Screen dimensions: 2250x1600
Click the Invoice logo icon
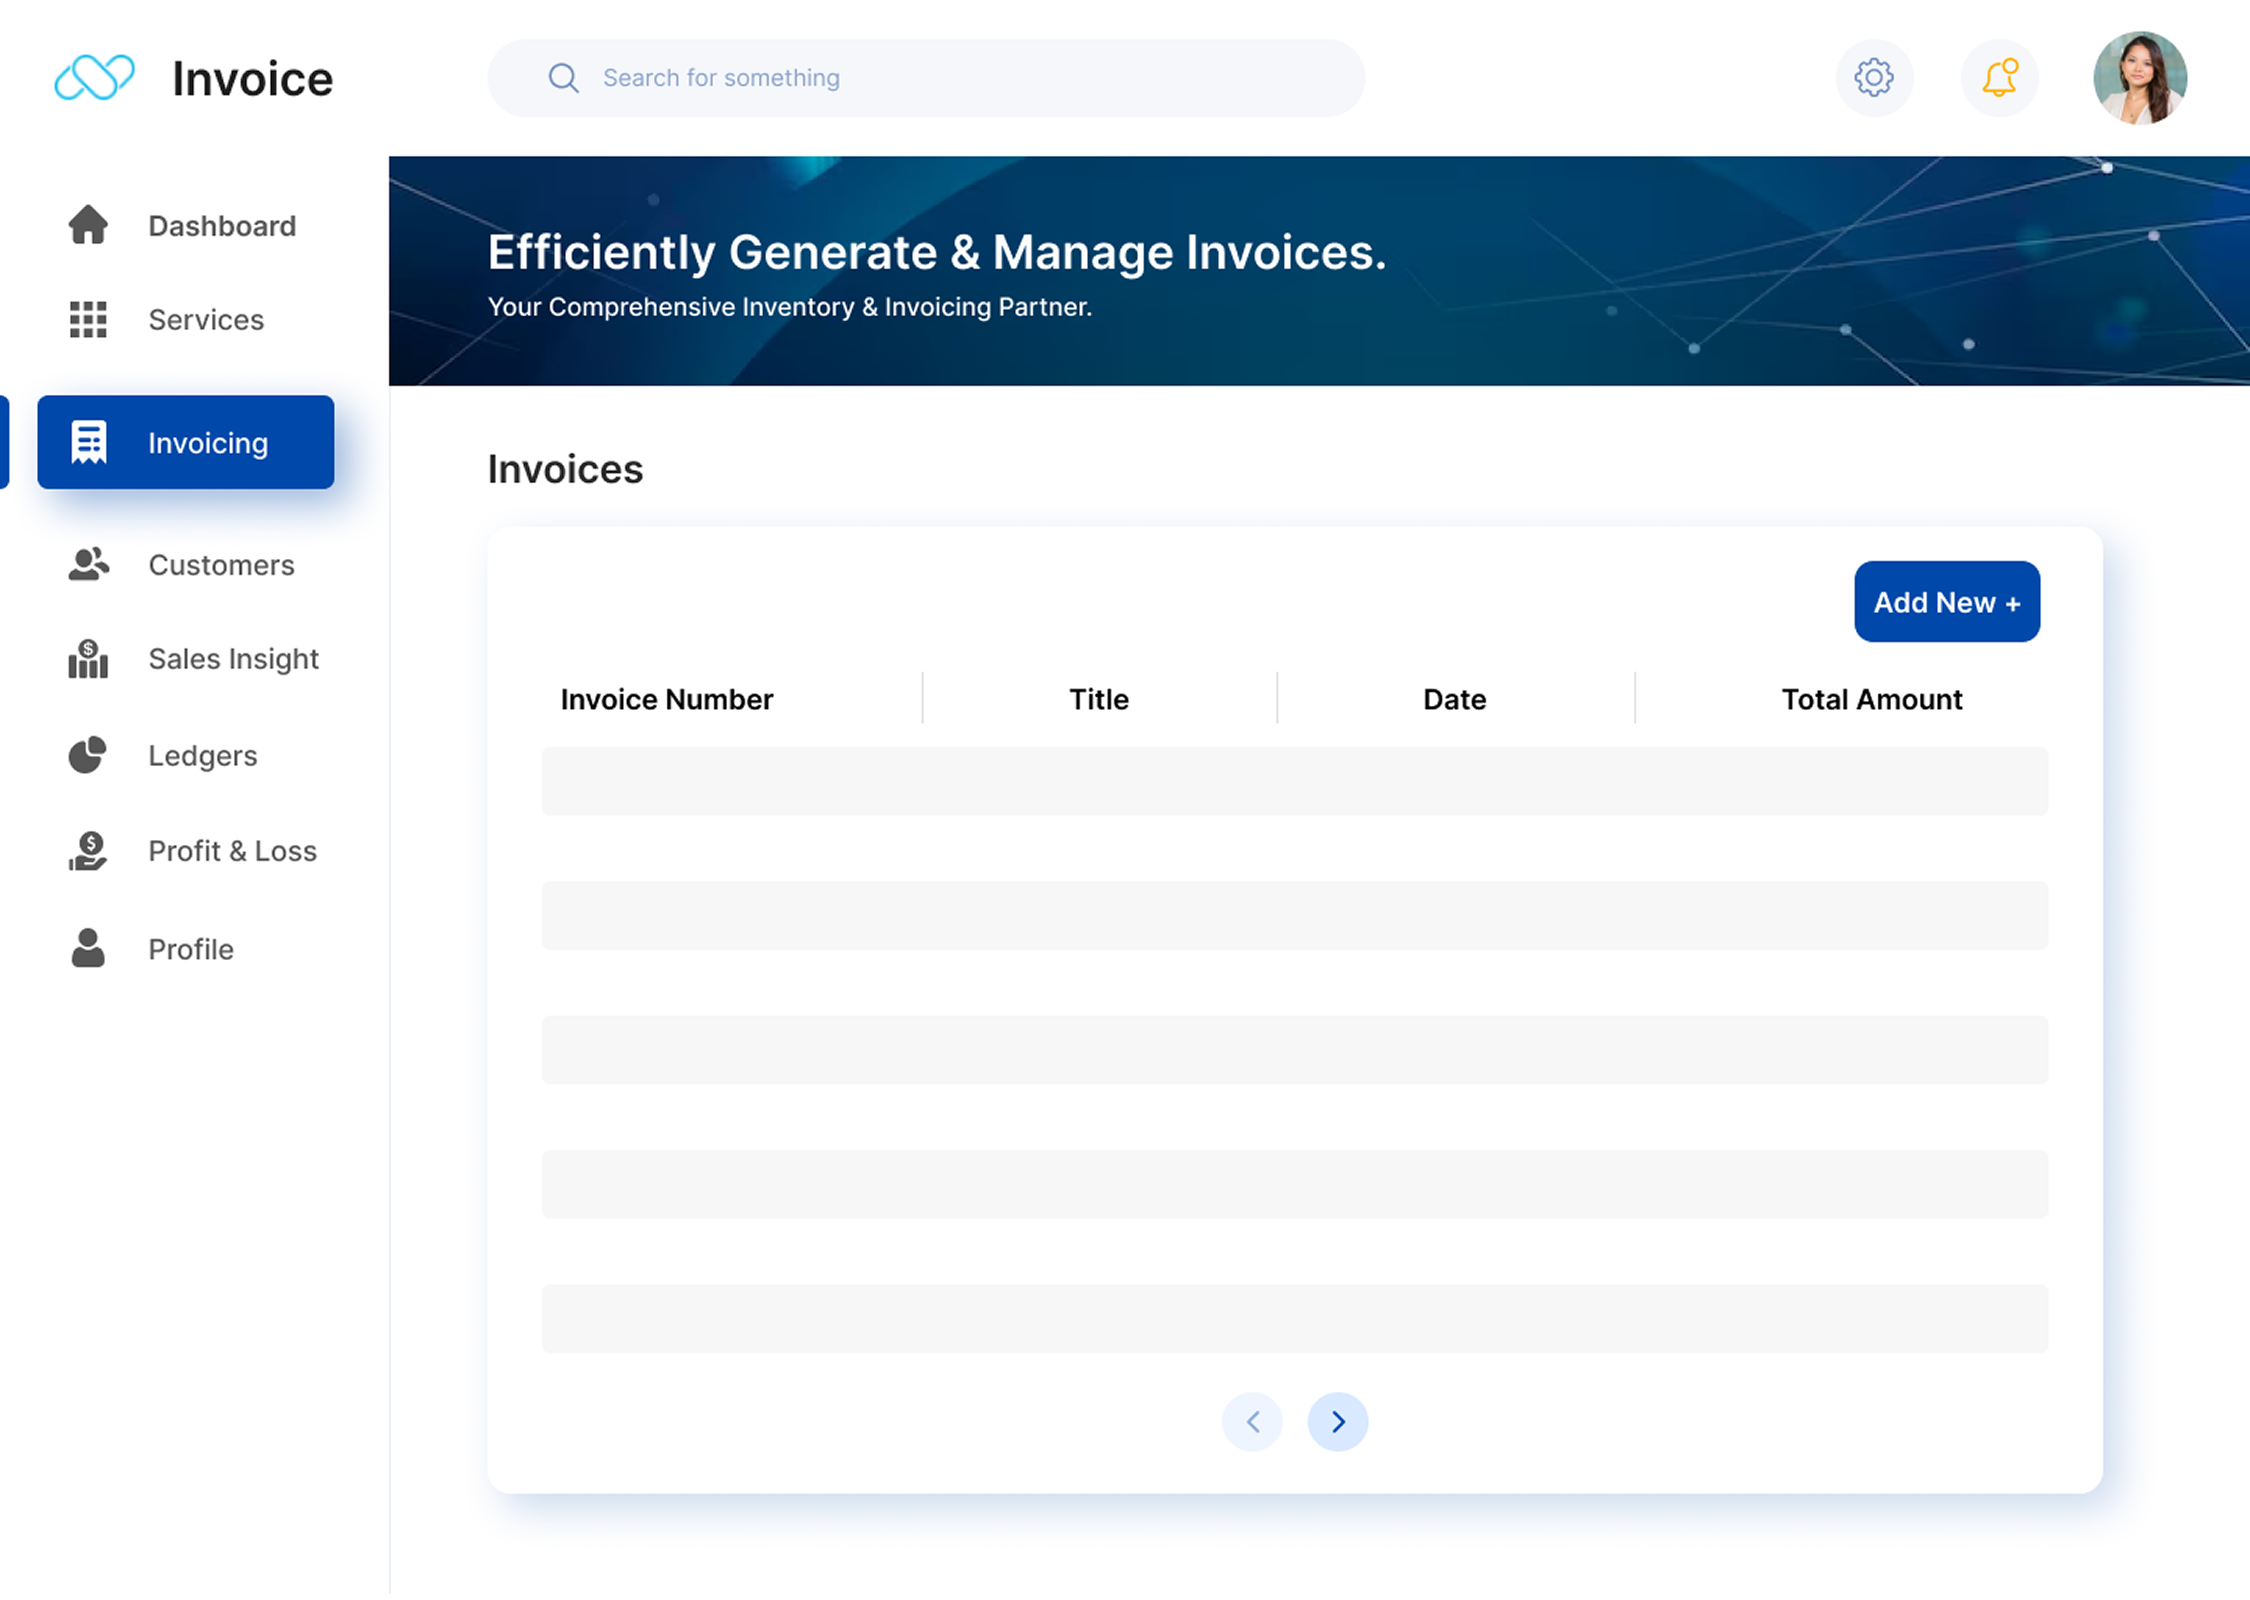[94, 78]
